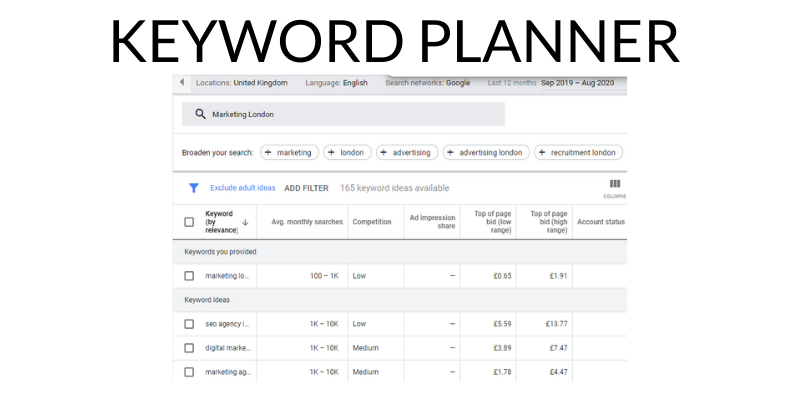Click the 'marketing lo...' keyword

[x=228, y=276]
